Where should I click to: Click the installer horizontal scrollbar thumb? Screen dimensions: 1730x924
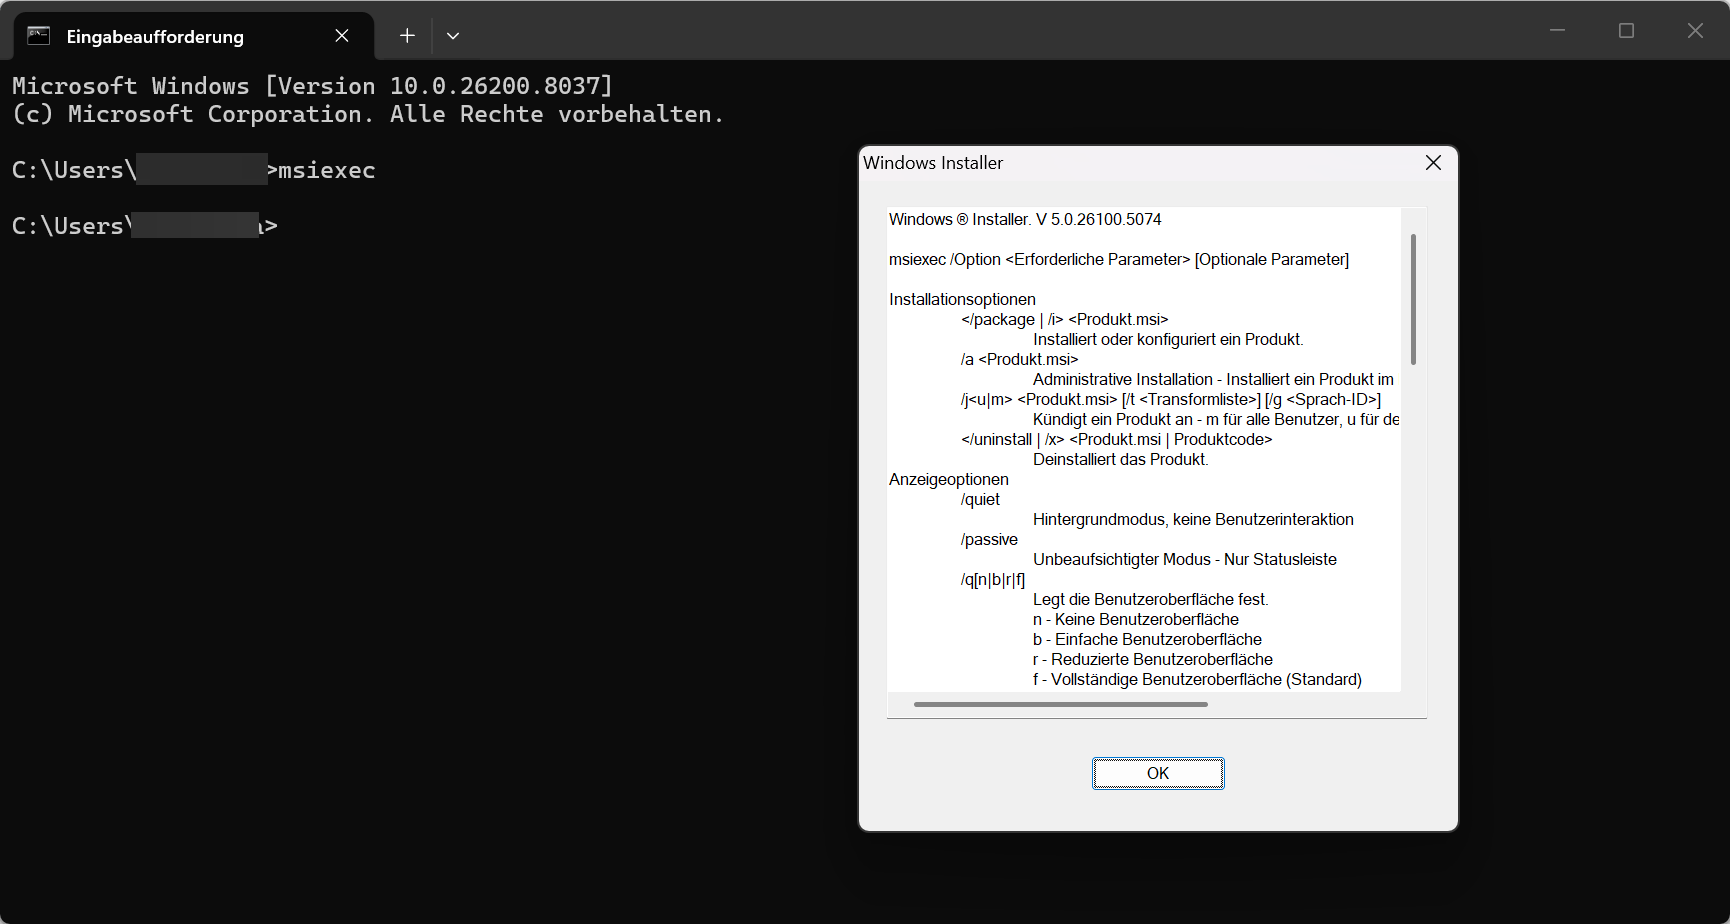coord(1060,704)
